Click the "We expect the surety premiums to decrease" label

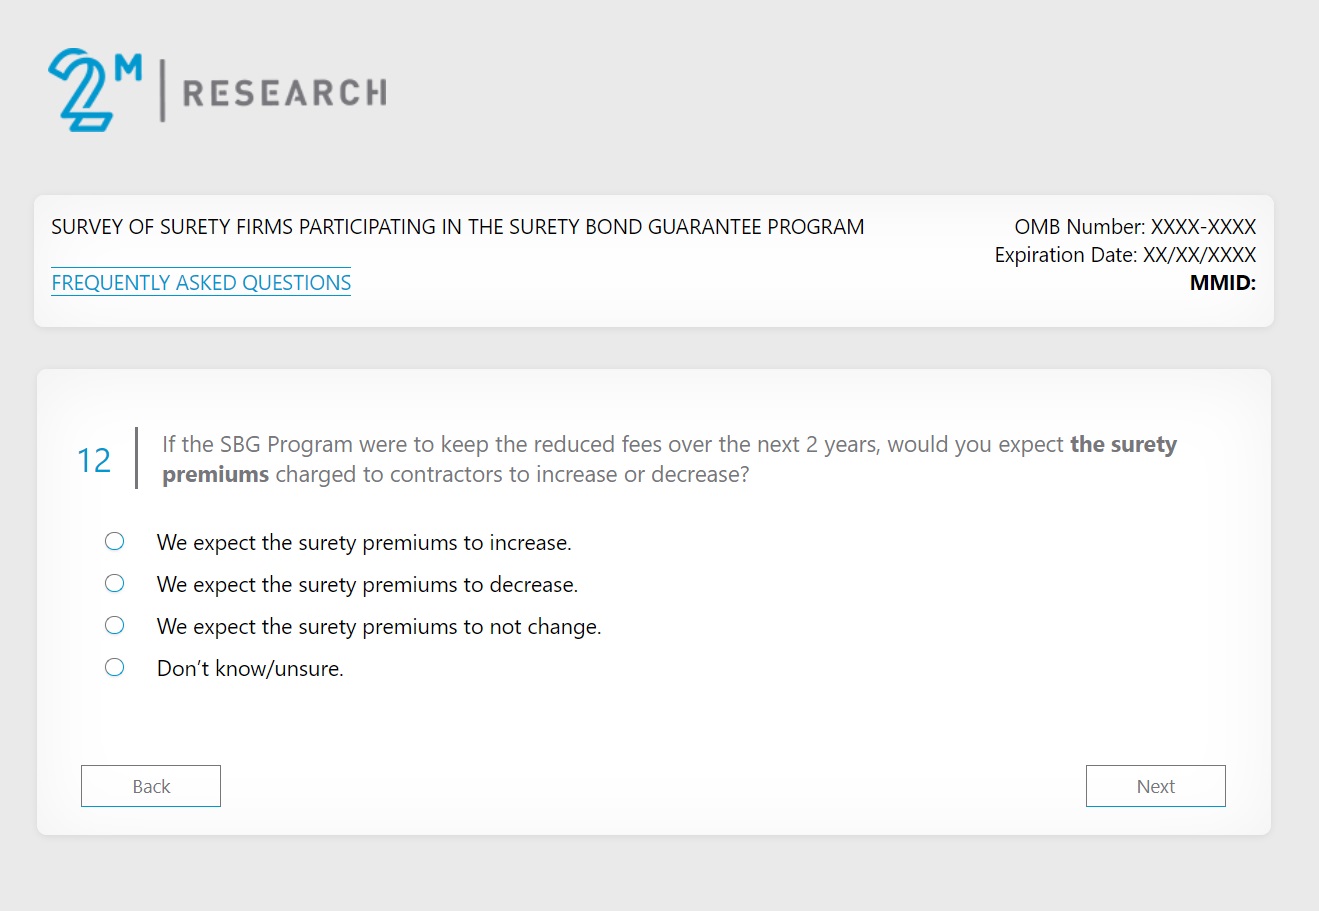click(367, 585)
